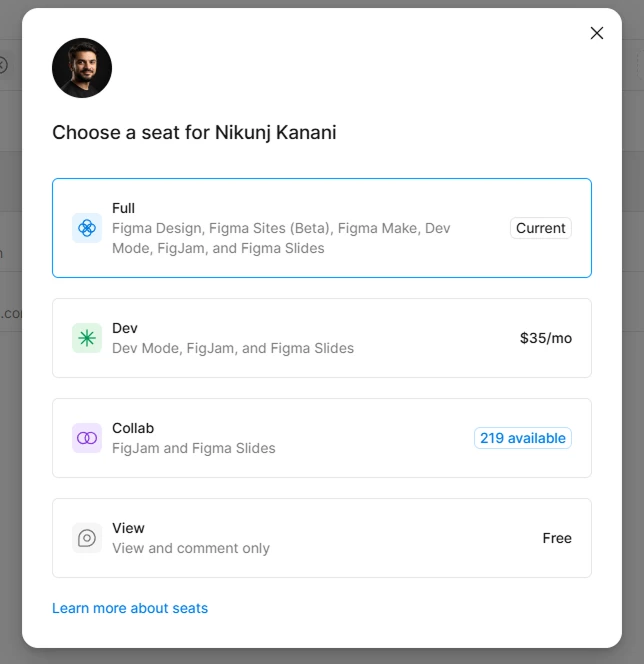Click the 219 available badge
Image resolution: width=644 pixels, height=664 pixels.
pos(523,438)
